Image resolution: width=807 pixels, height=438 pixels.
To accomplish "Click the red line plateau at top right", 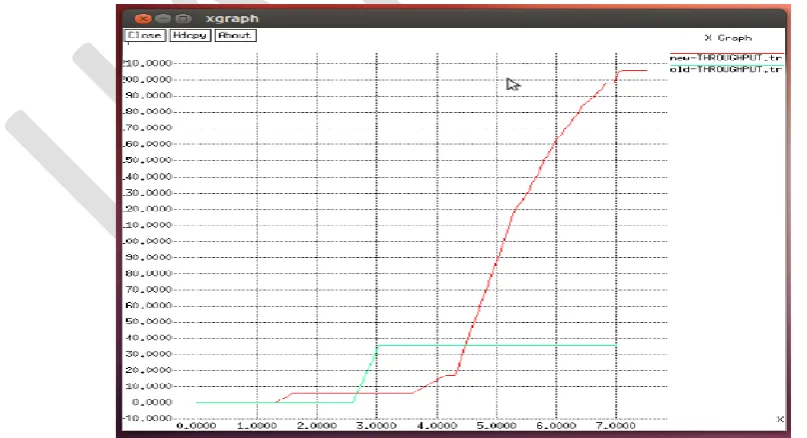I will (x=634, y=71).
